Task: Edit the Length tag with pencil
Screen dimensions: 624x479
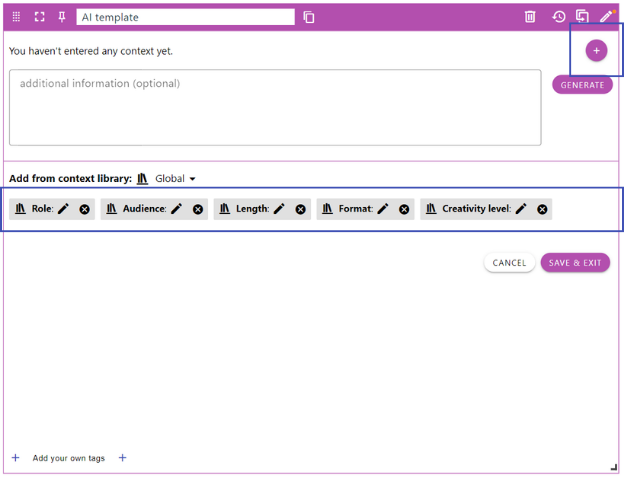Action: tap(280, 209)
